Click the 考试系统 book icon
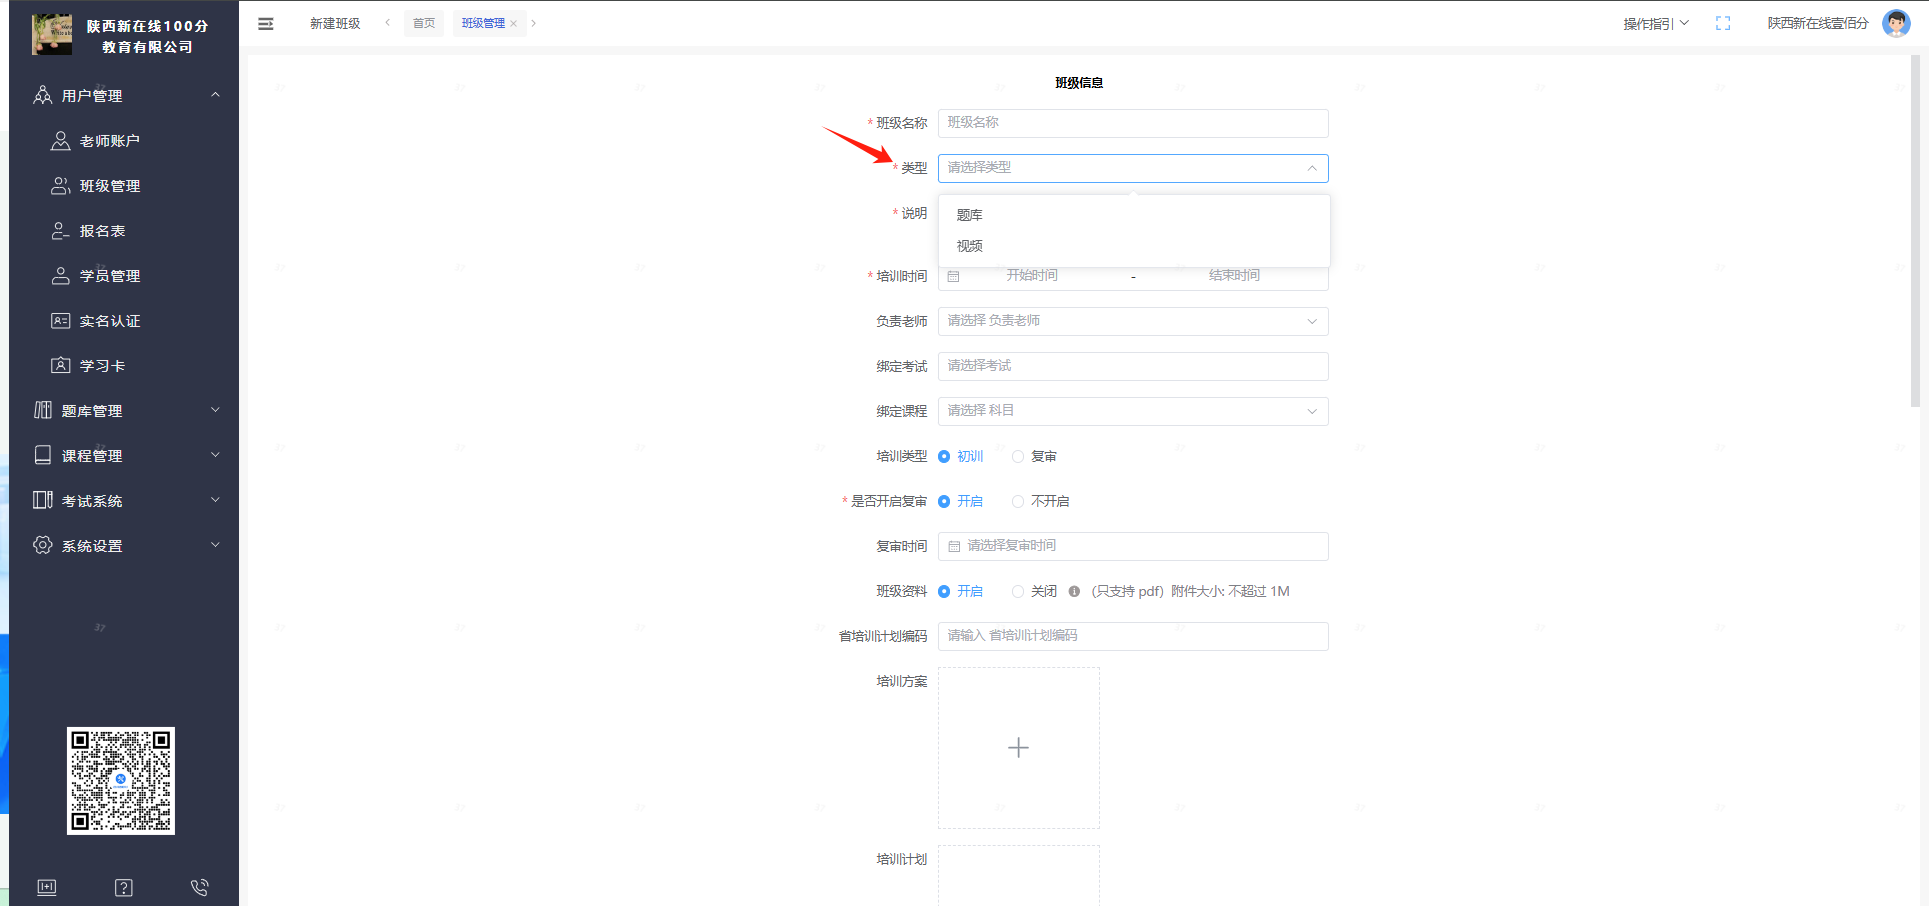1929x906 pixels. (42, 500)
